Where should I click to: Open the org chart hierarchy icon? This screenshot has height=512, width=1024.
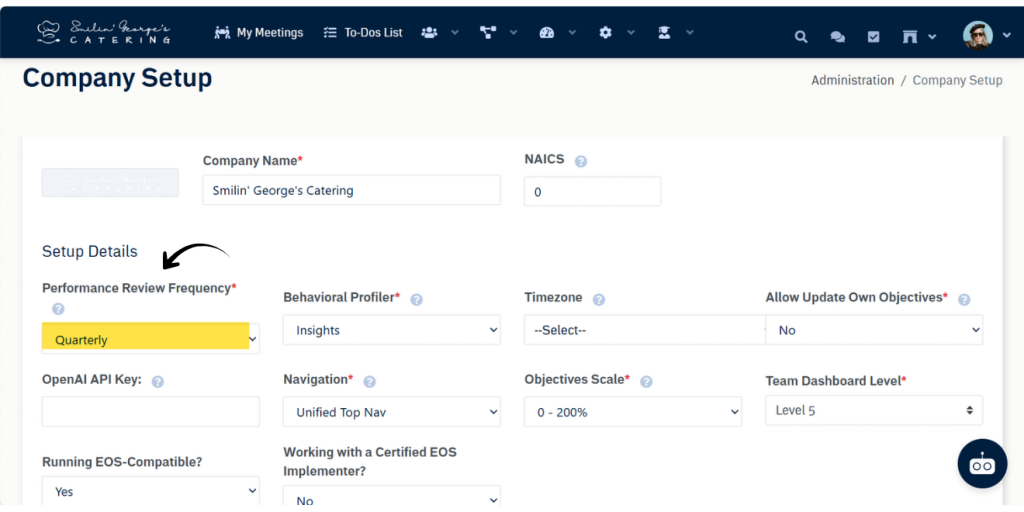(x=488, y=33)
